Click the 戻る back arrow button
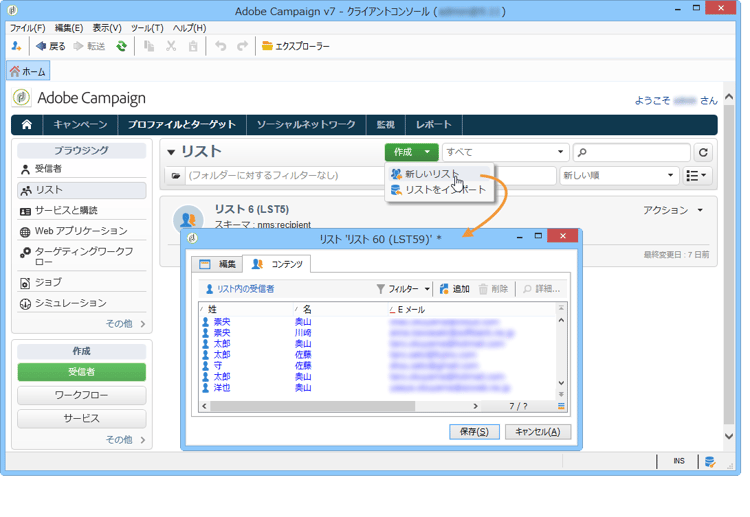 (x=51, y=46)
